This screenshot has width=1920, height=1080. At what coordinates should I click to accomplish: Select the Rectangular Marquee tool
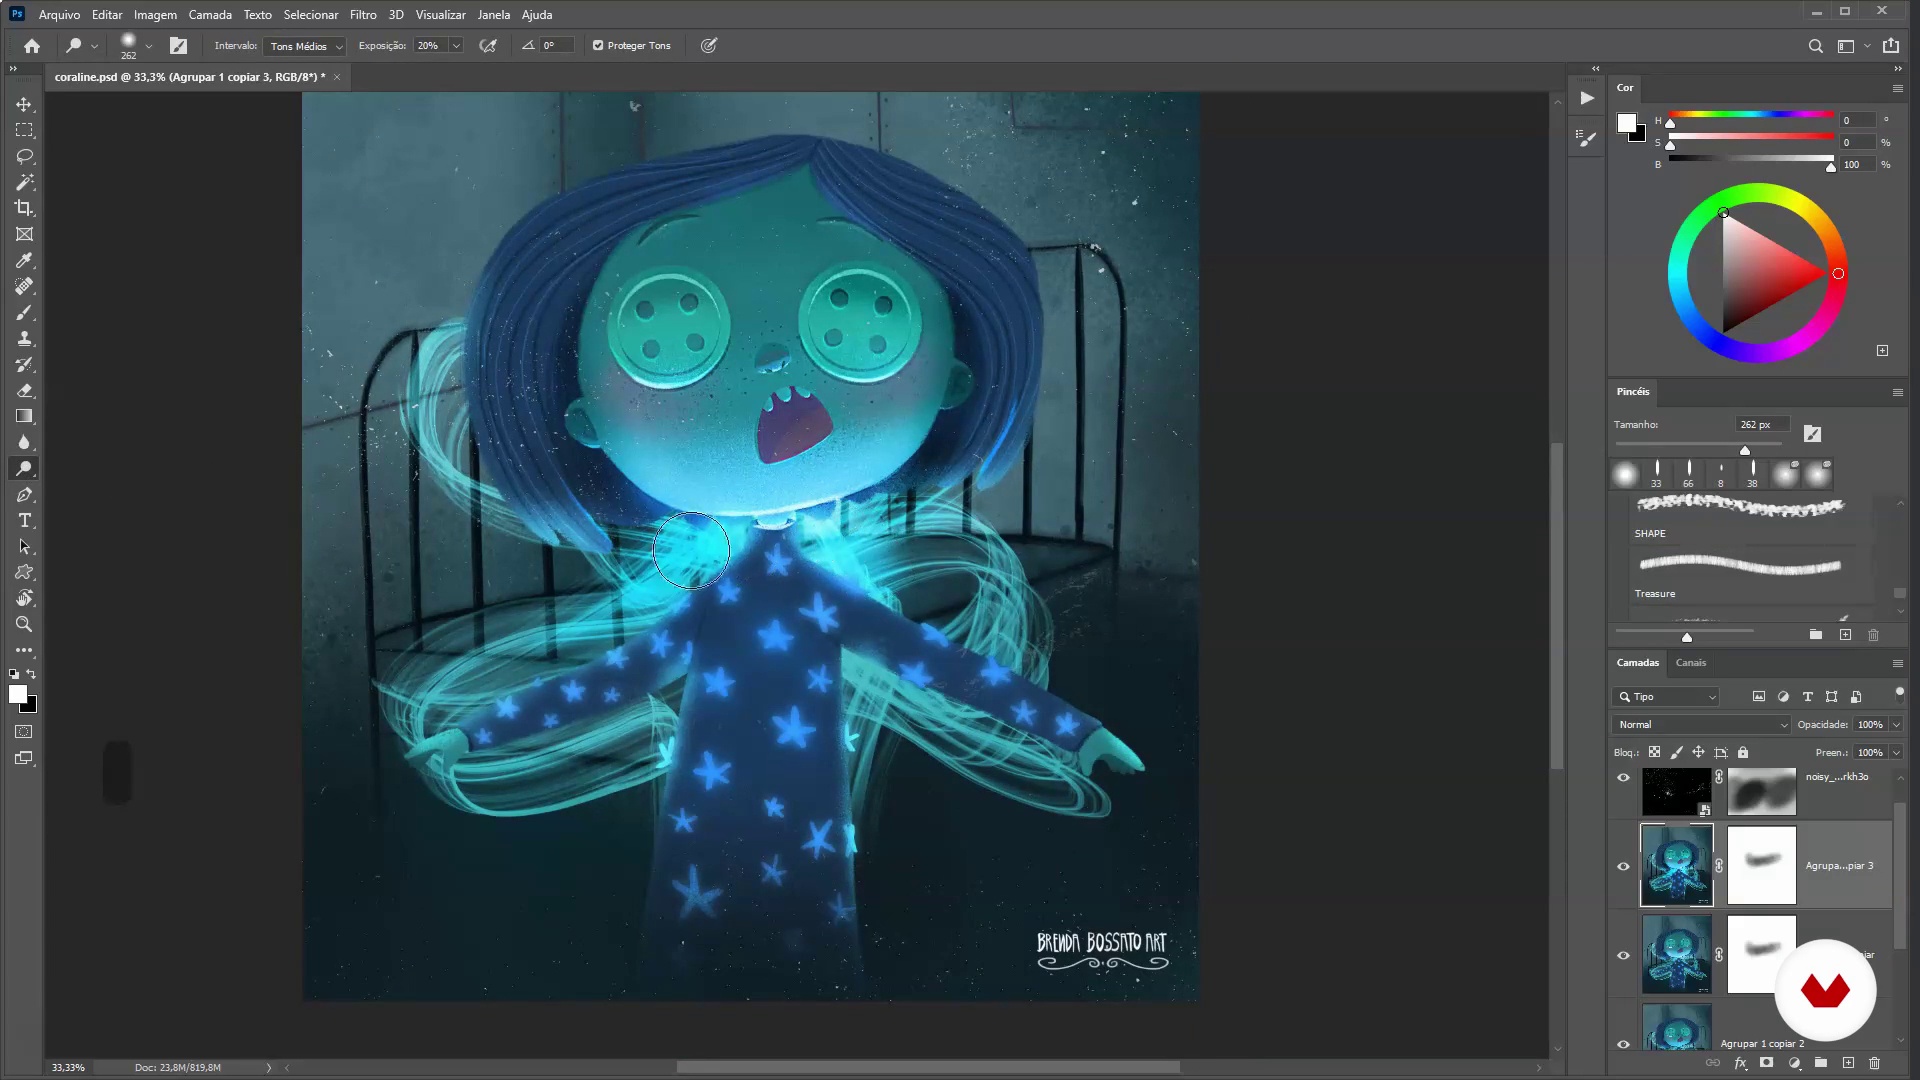[24, 130]
